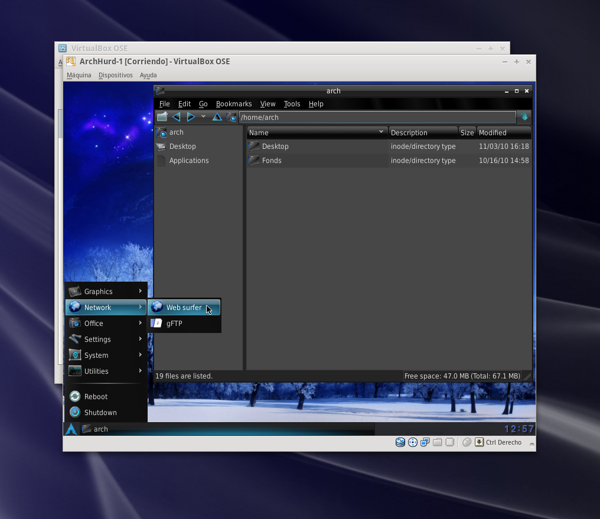The width and height of the screenshot is (600, 519).
Task: Click Shutdown in the start menu
Action: pyautogui.click(x=106, y=412)
